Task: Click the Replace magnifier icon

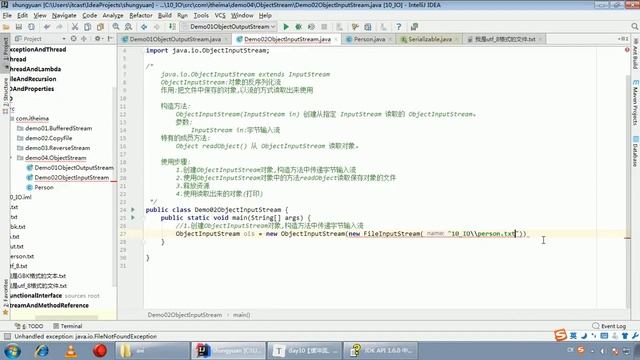Action: (129, 27)
